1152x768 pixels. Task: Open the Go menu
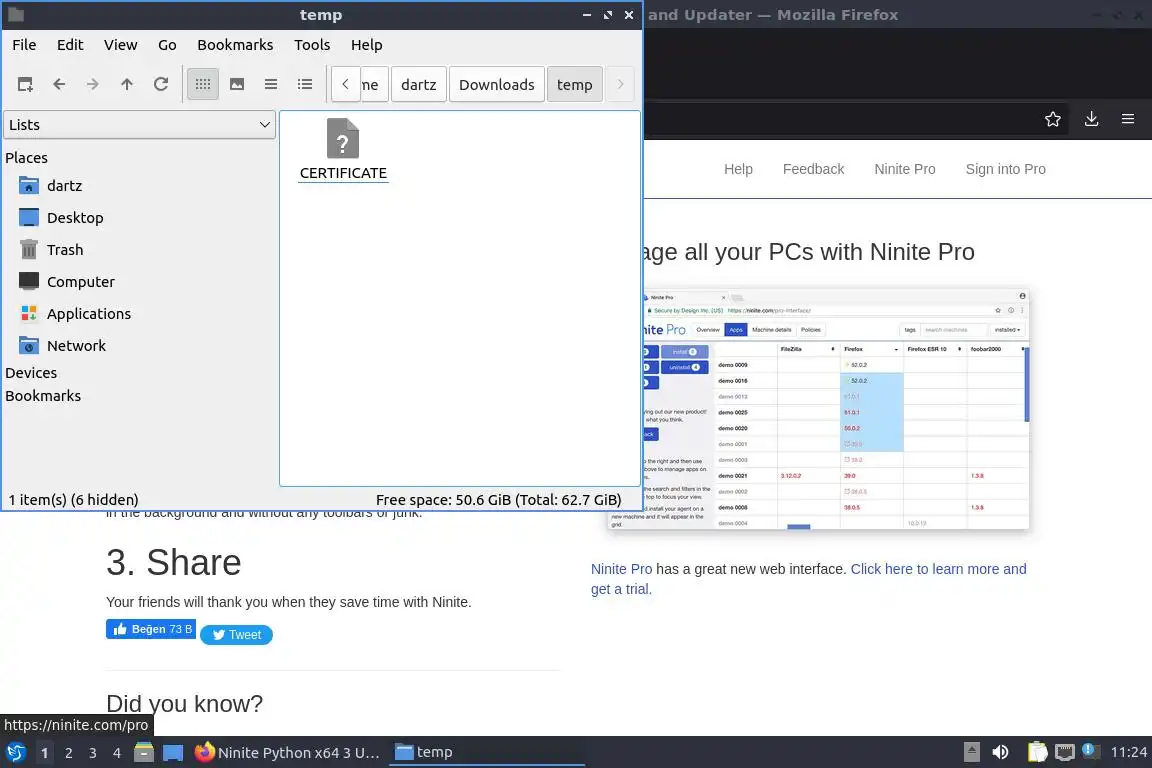[x=167, y=45]
